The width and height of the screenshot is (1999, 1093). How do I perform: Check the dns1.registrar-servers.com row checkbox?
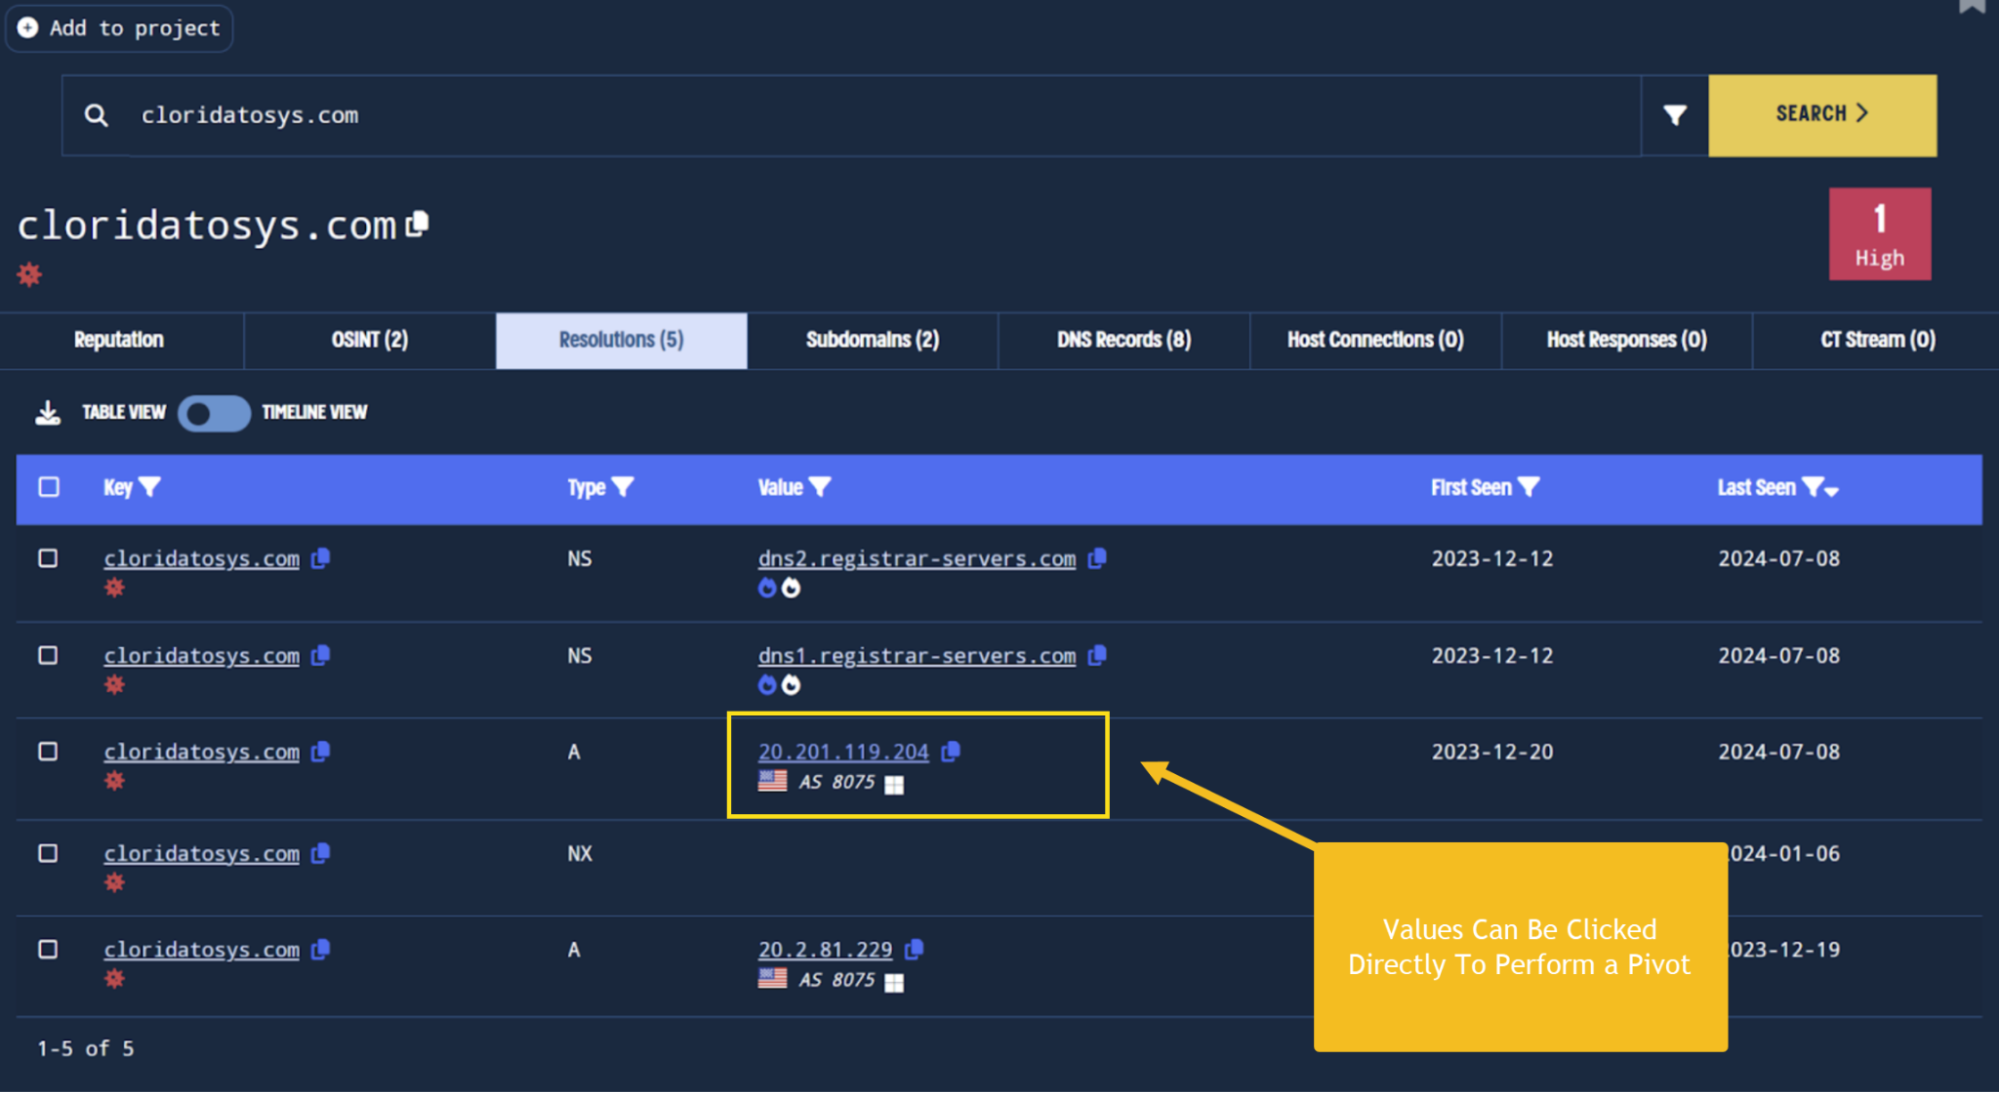pos(48,655)
